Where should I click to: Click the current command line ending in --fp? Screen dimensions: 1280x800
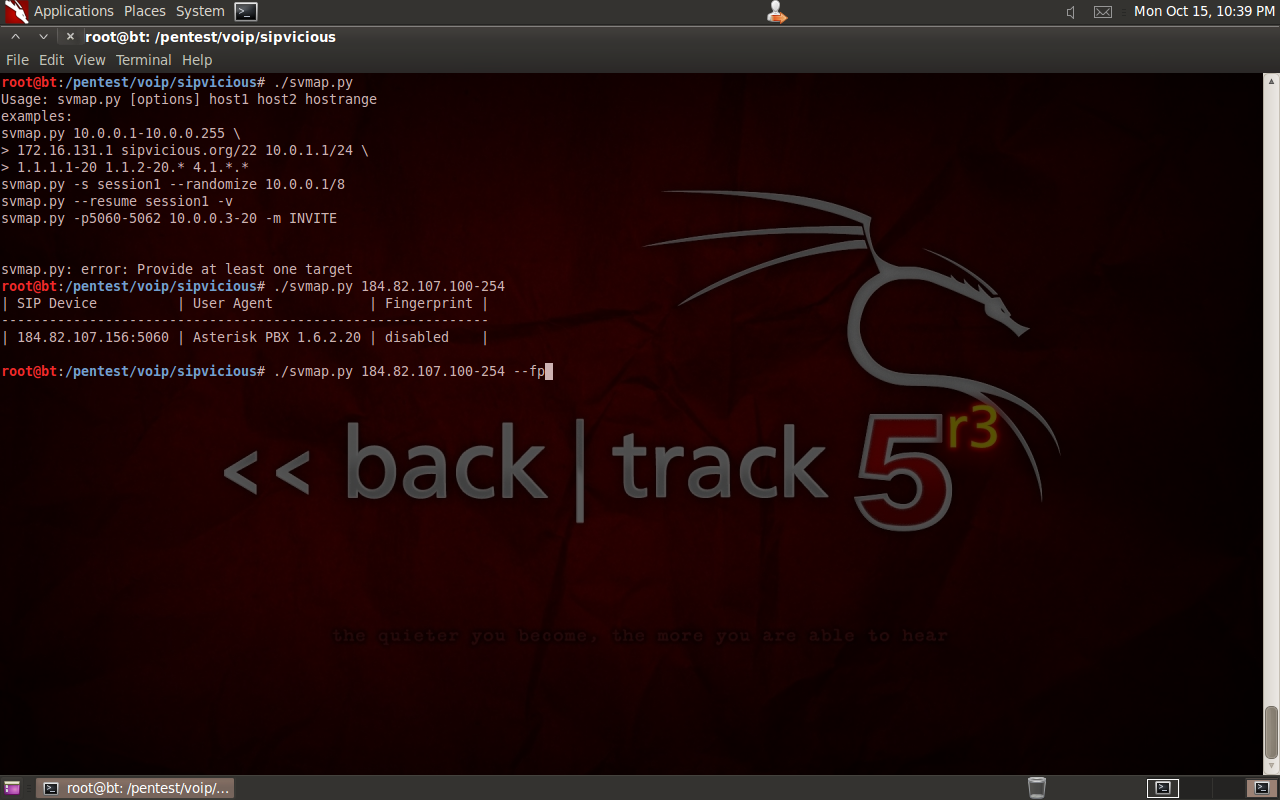pos(277,371)
